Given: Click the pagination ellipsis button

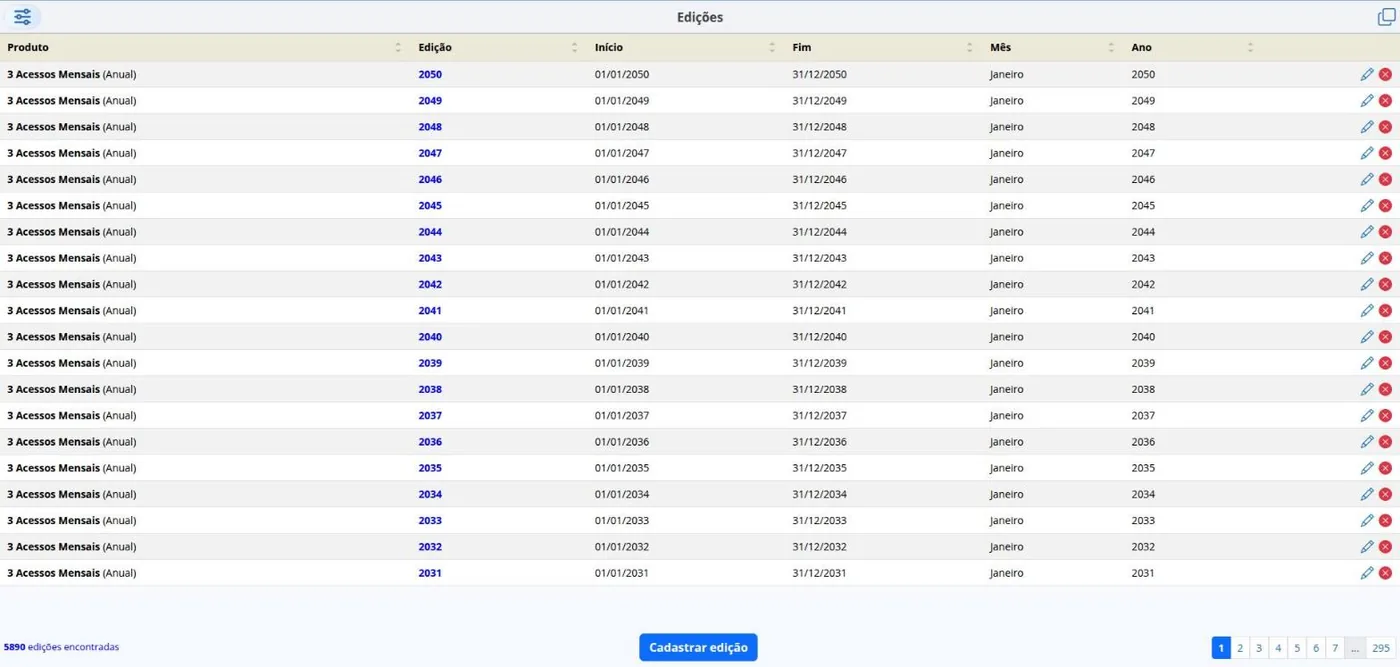Looking at the screenshot, I should (1355, 648).
